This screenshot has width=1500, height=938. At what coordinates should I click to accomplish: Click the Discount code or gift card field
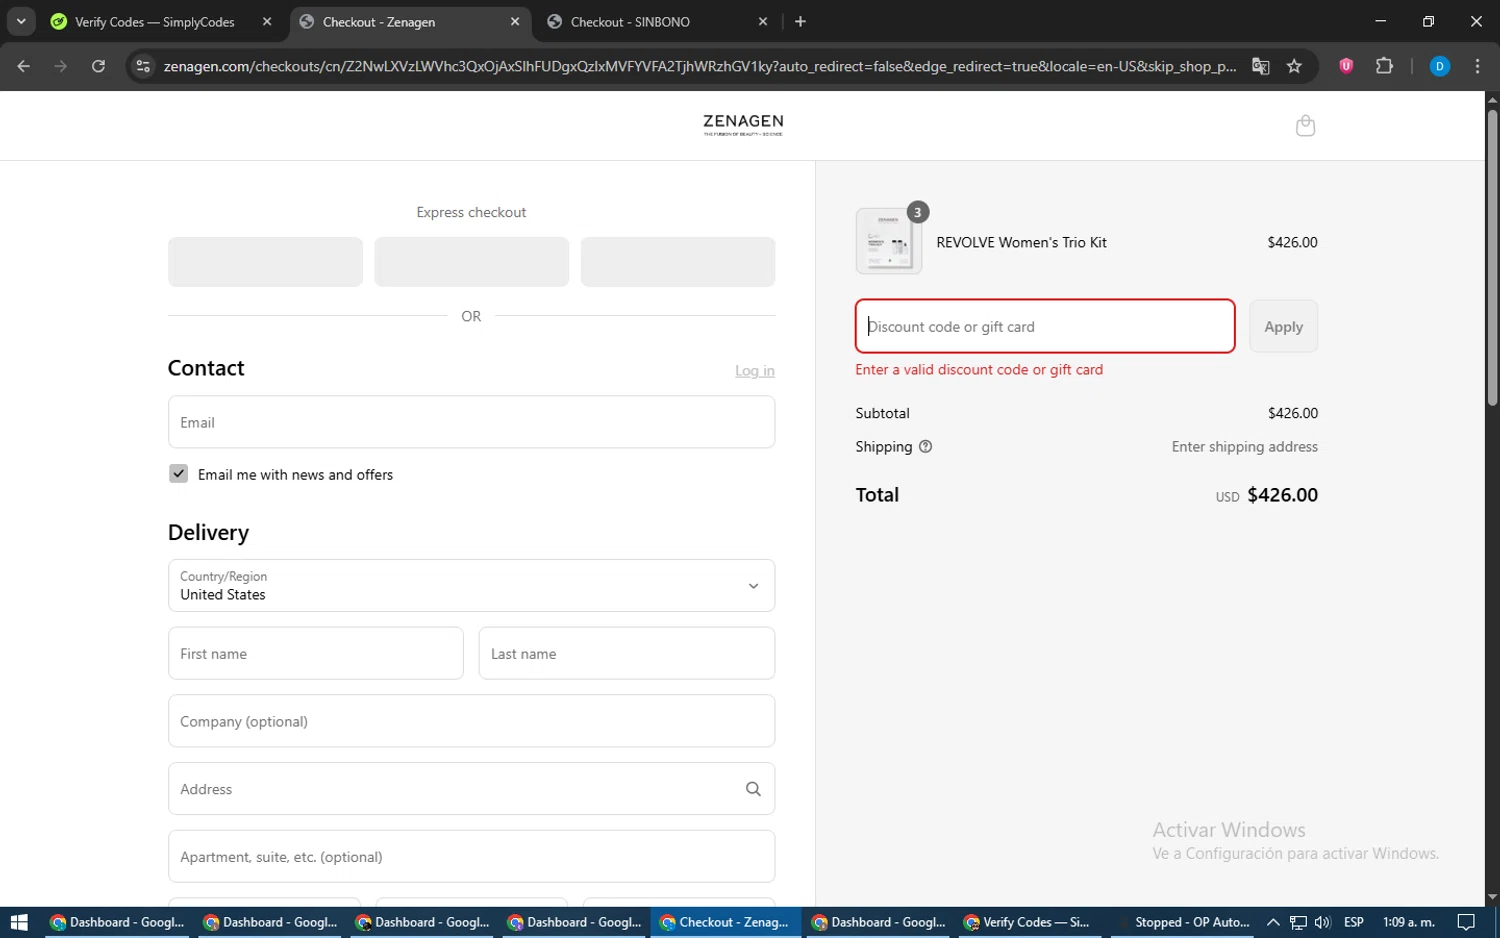(1045, 326)
